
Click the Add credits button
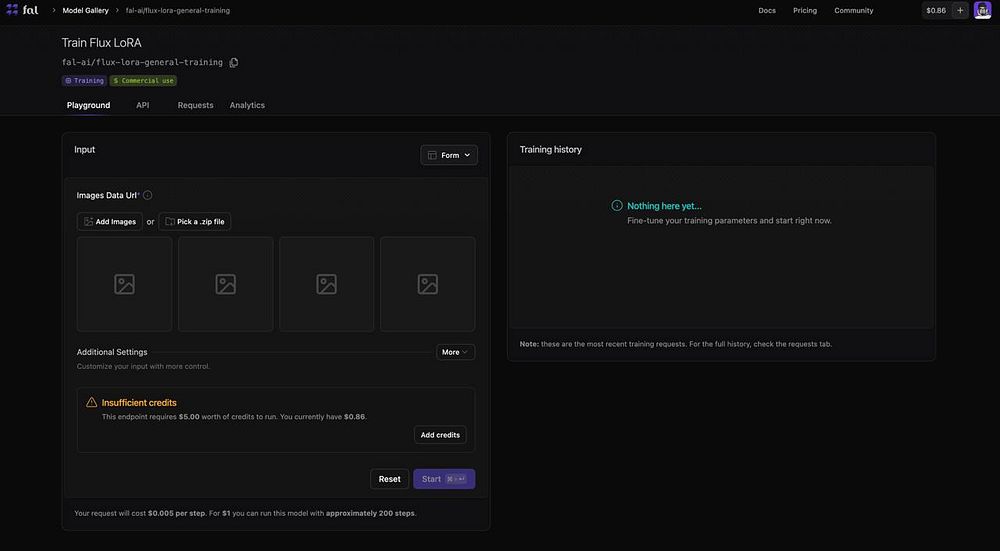[440, 435]
